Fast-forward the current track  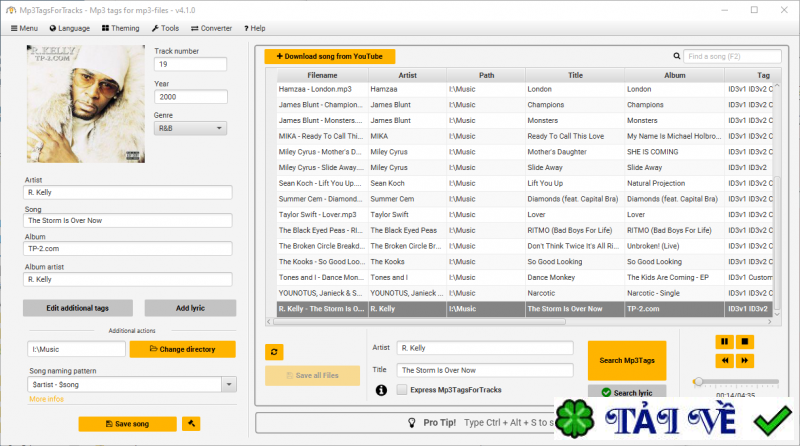click(x=745, y=359)
